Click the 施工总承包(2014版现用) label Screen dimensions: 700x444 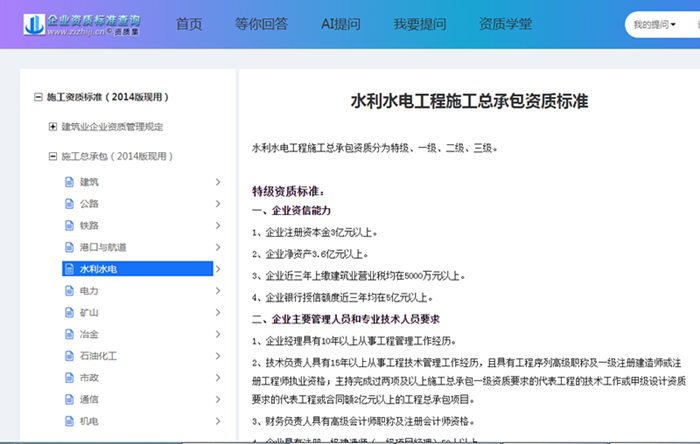pos(117,156)
